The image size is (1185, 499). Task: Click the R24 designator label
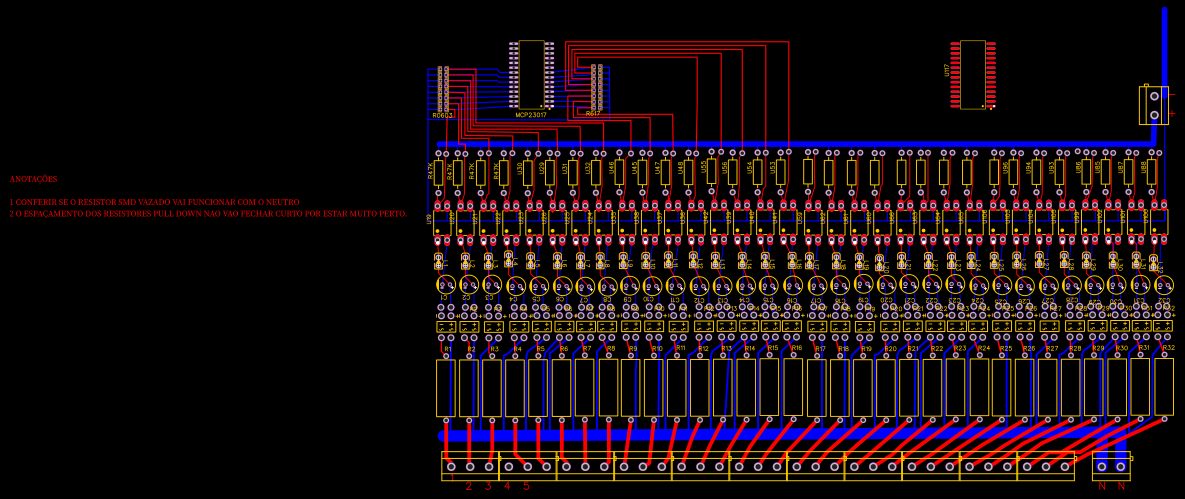(x=984, y=349)
